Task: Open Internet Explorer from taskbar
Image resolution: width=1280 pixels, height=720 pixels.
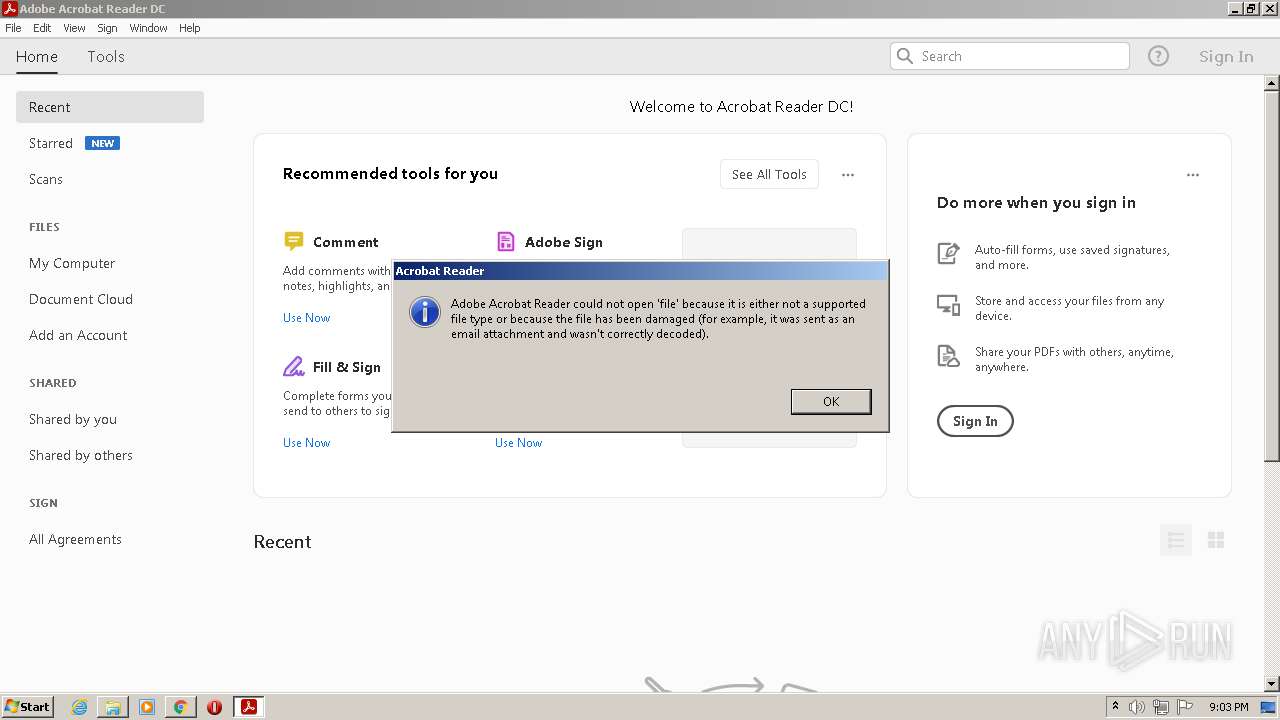Action: coord(80,707)
